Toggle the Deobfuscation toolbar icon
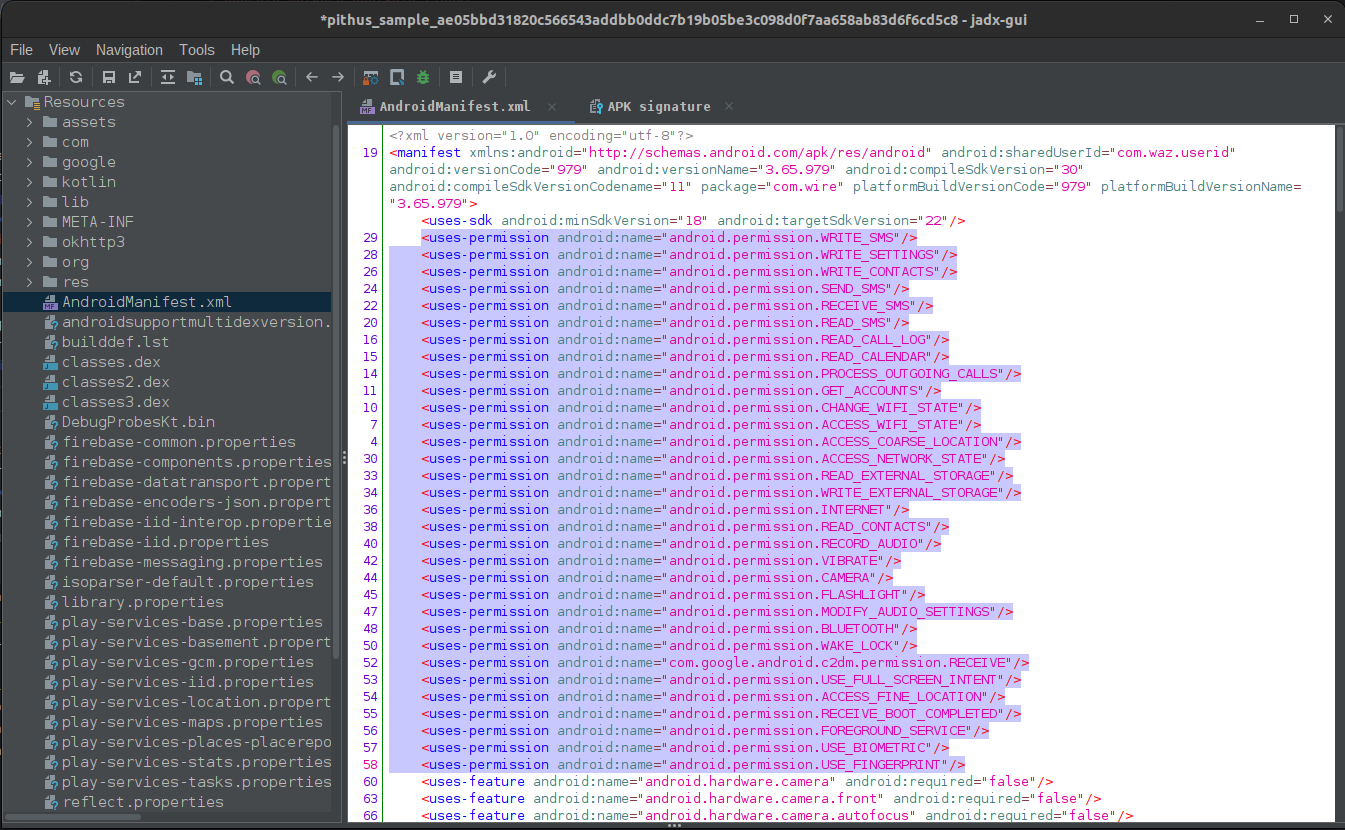The image size is (1345, 830). coord(371,77)
